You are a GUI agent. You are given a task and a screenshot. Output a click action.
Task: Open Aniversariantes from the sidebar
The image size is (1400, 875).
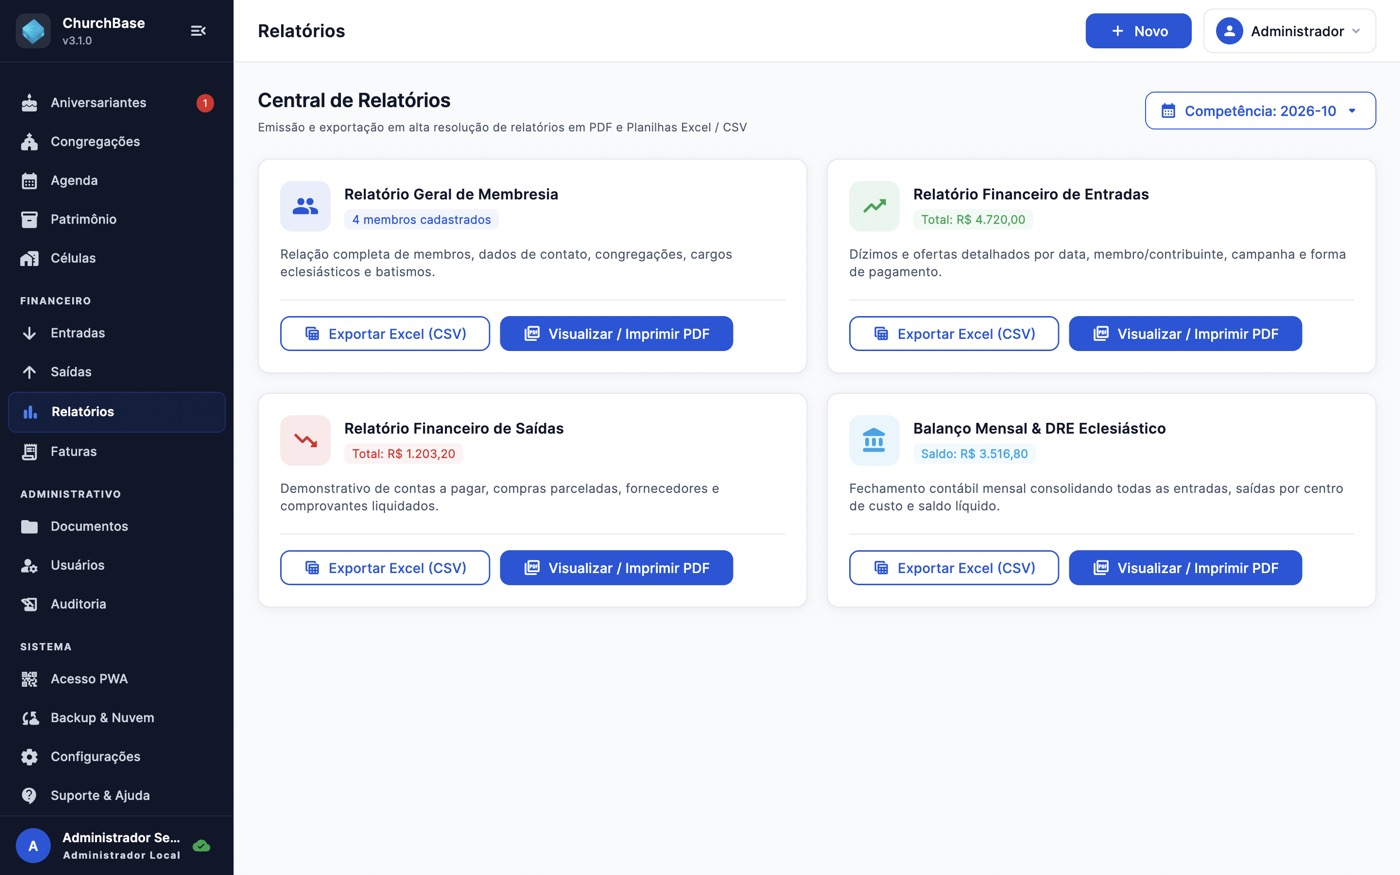117,103
